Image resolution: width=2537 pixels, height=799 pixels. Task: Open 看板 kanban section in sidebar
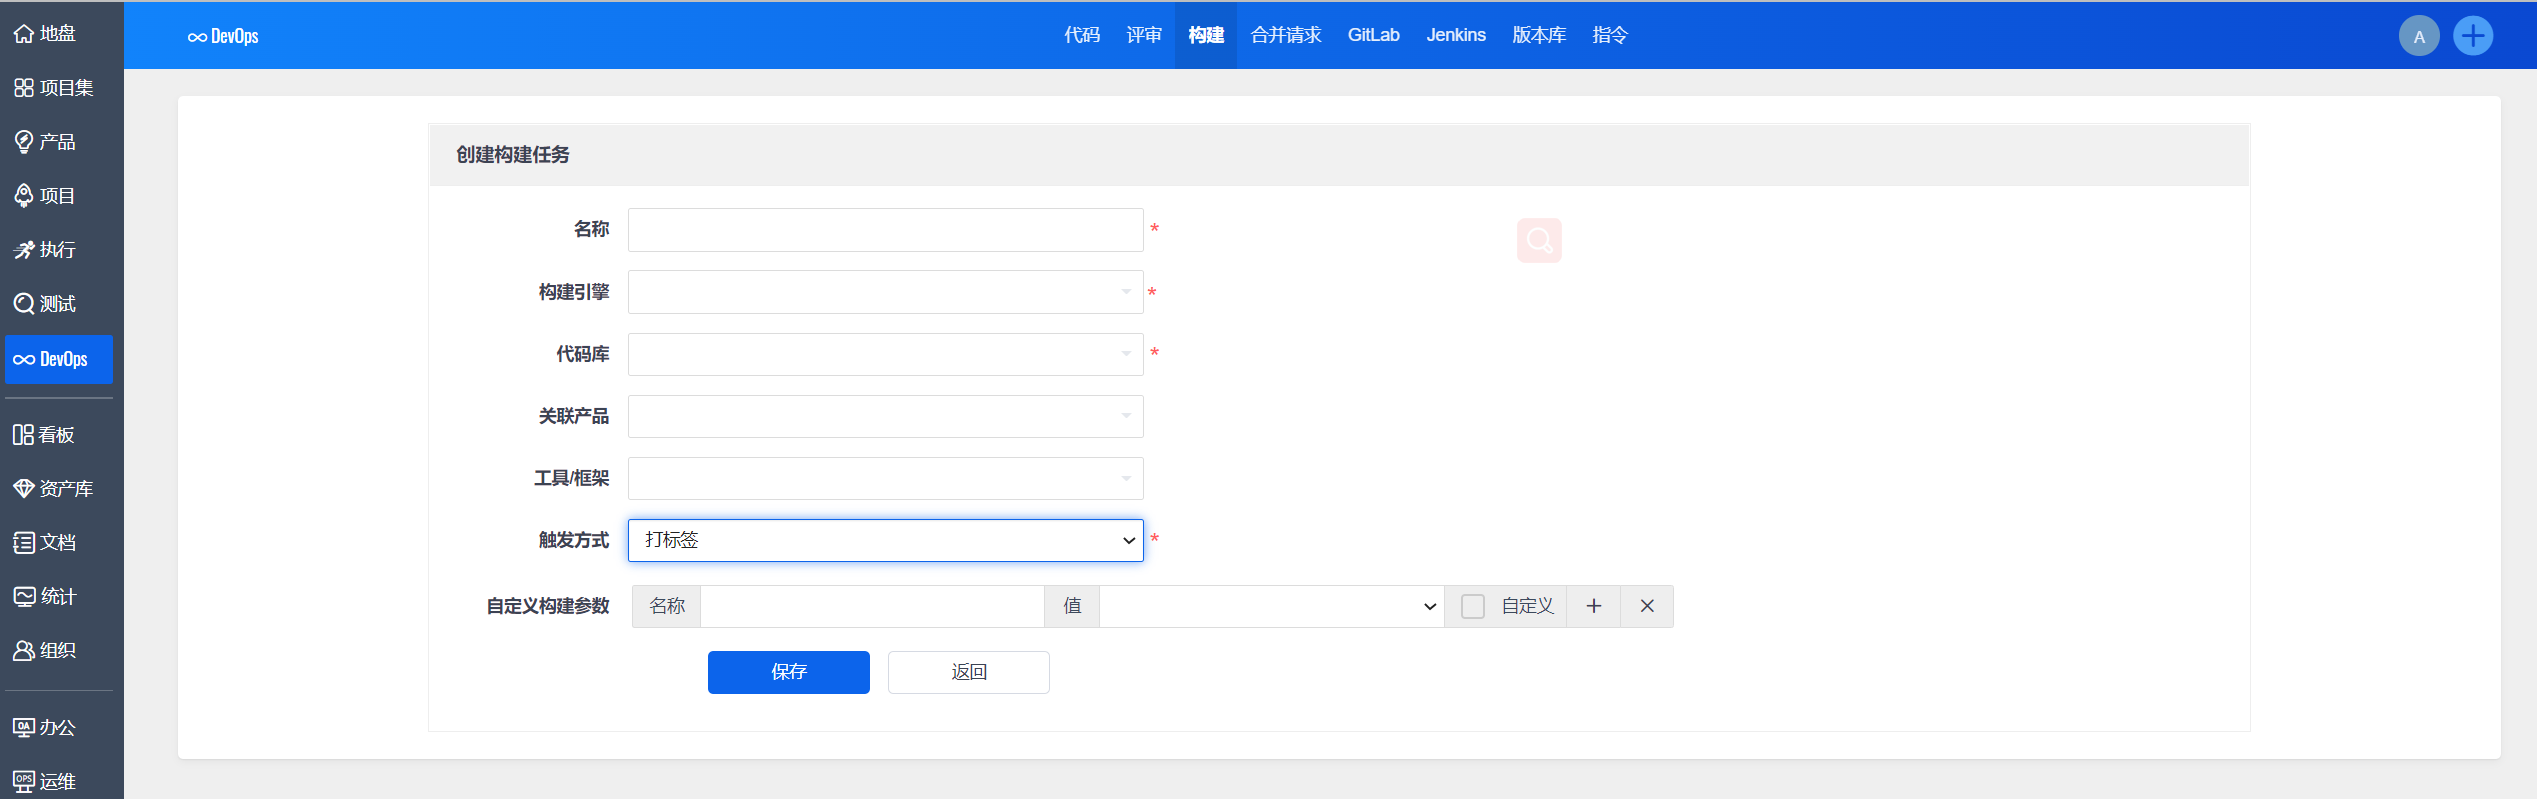coord(56,435)
